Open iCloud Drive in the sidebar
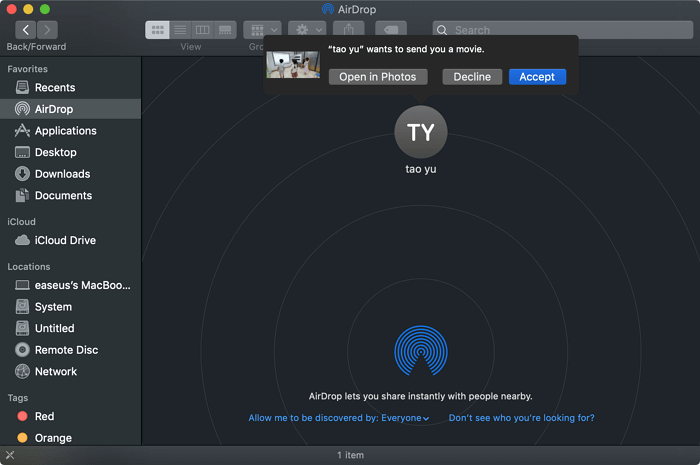 tap(65, 240)
